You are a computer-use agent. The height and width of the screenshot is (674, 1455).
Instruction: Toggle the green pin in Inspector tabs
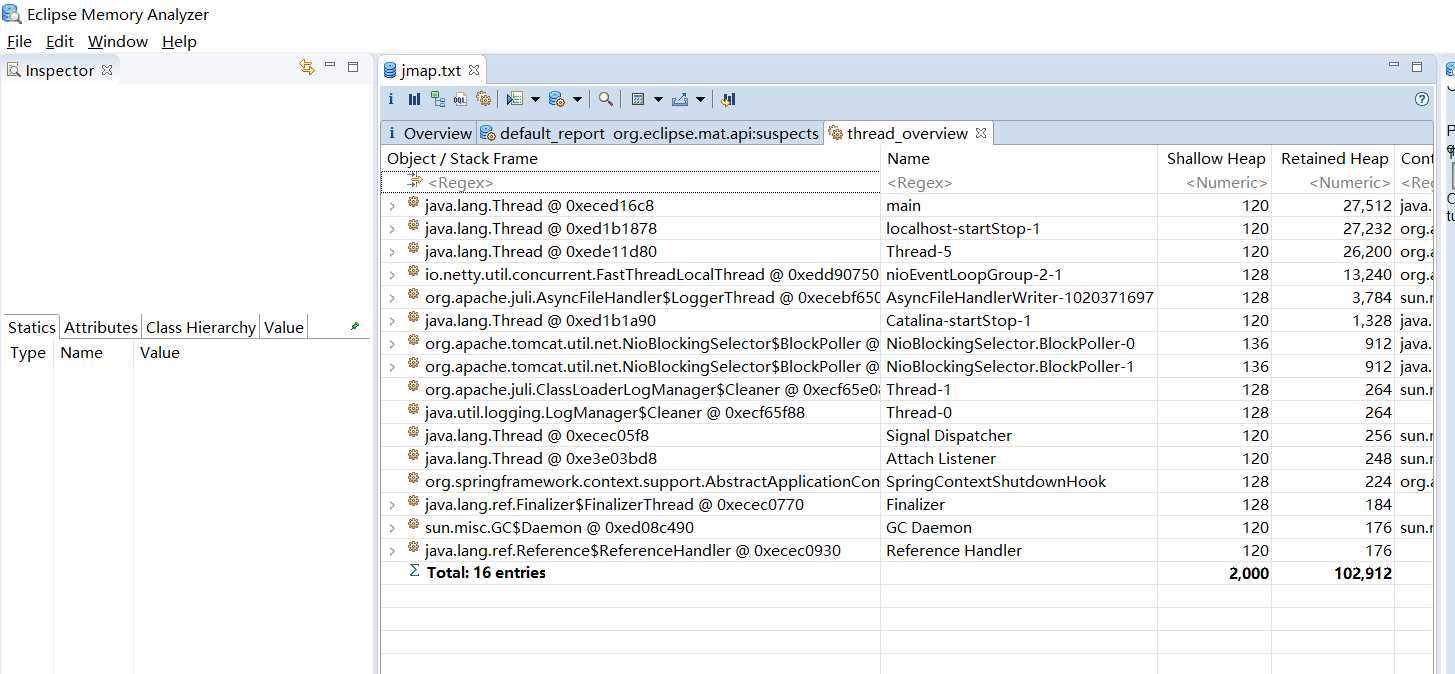click(354, 326)
